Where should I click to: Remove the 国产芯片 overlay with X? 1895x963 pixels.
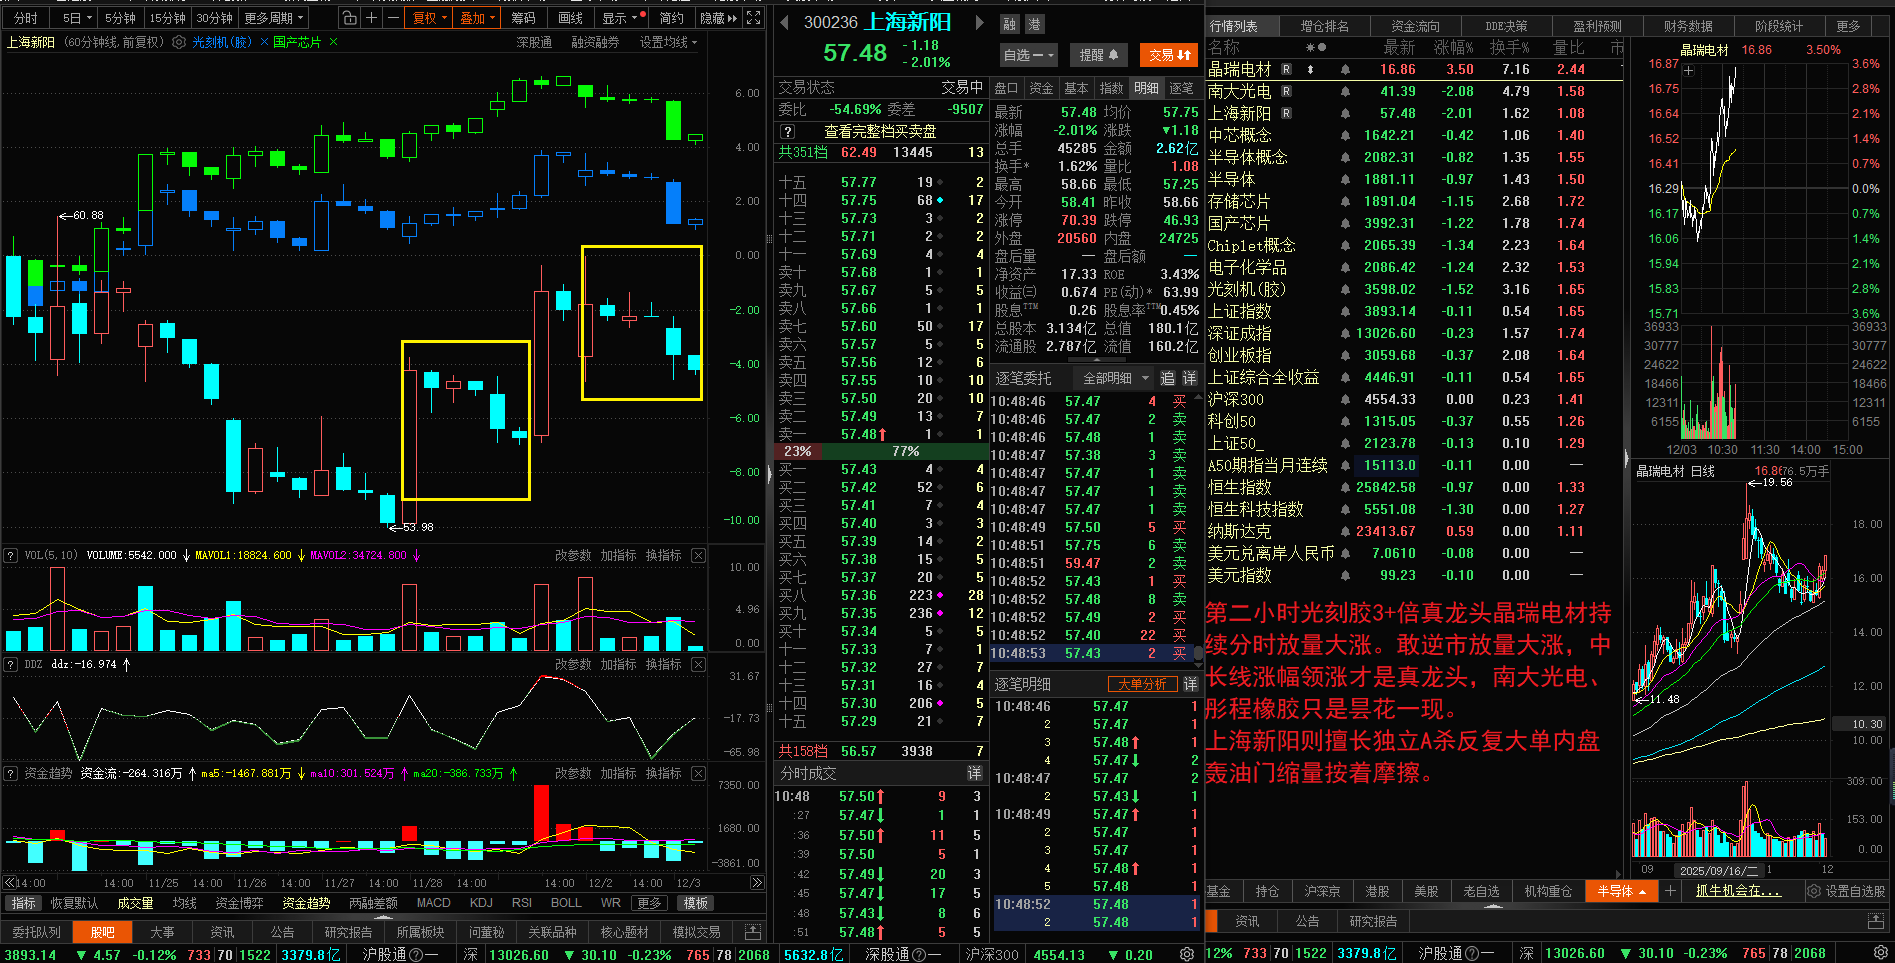(333, 42)
